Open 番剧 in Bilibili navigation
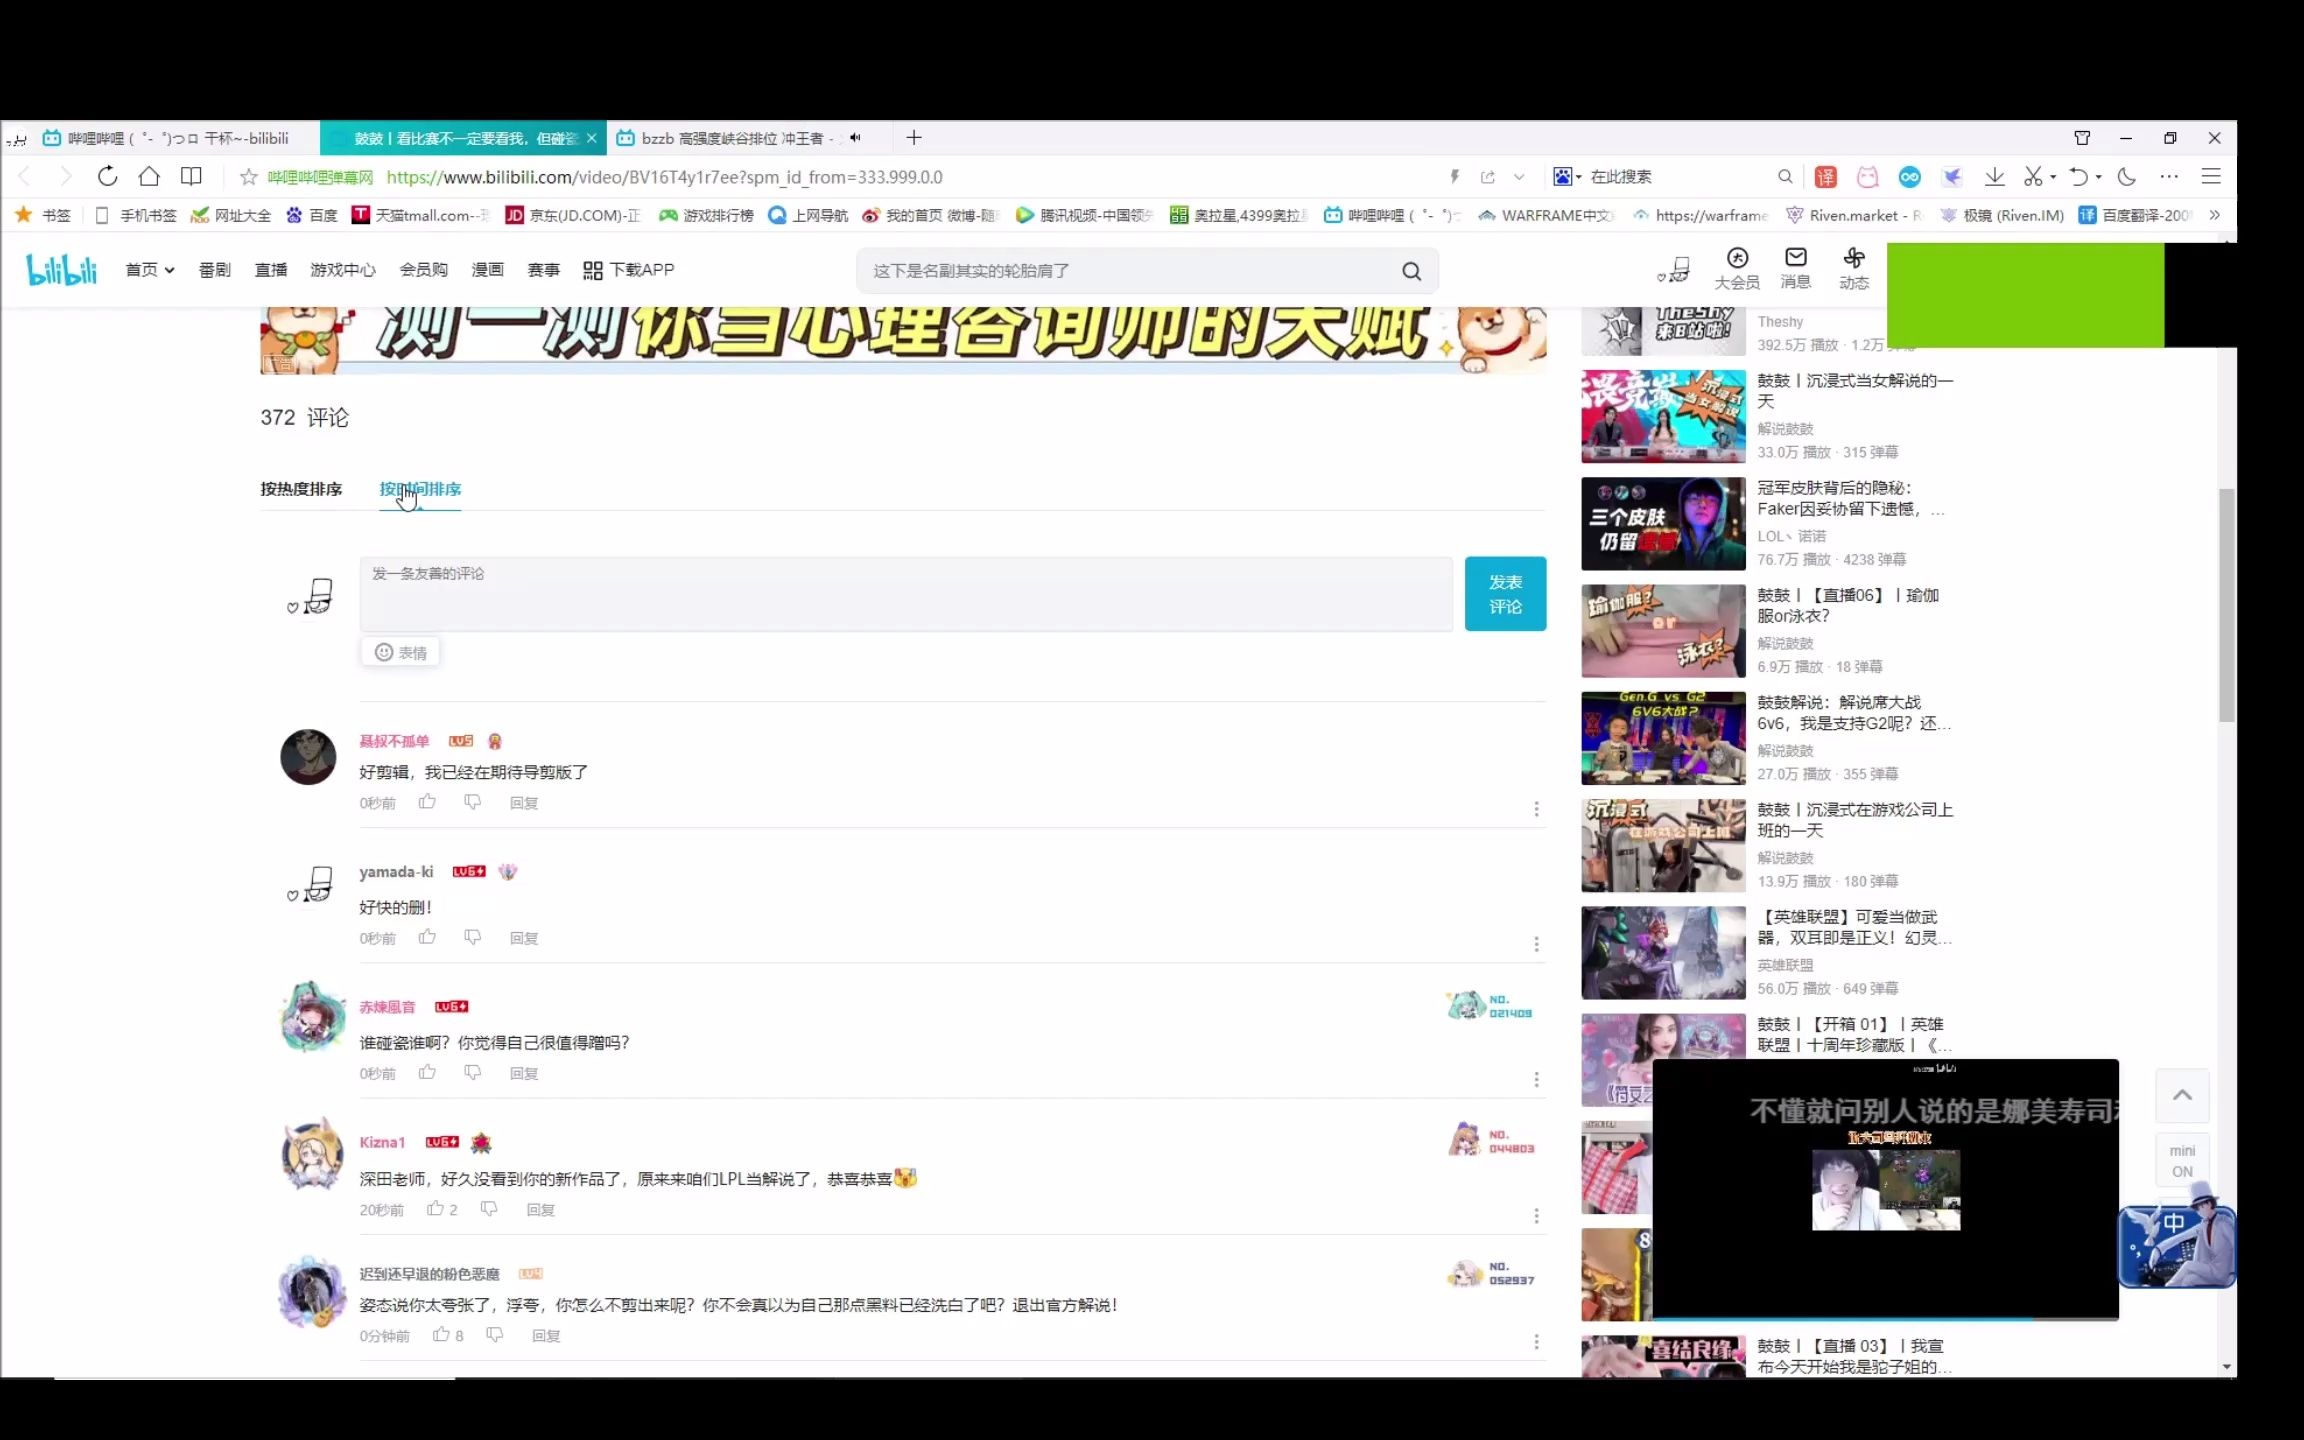 (214, 270)
